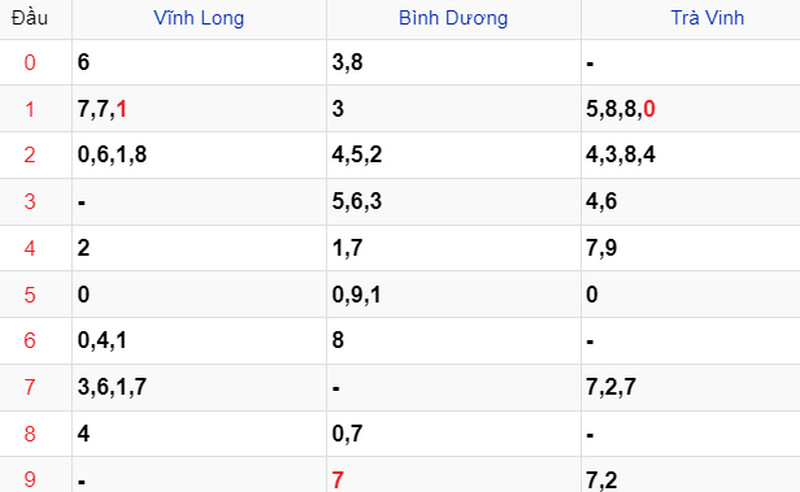
Task: Open the Bình Dương header link
Action: [453, 18]
